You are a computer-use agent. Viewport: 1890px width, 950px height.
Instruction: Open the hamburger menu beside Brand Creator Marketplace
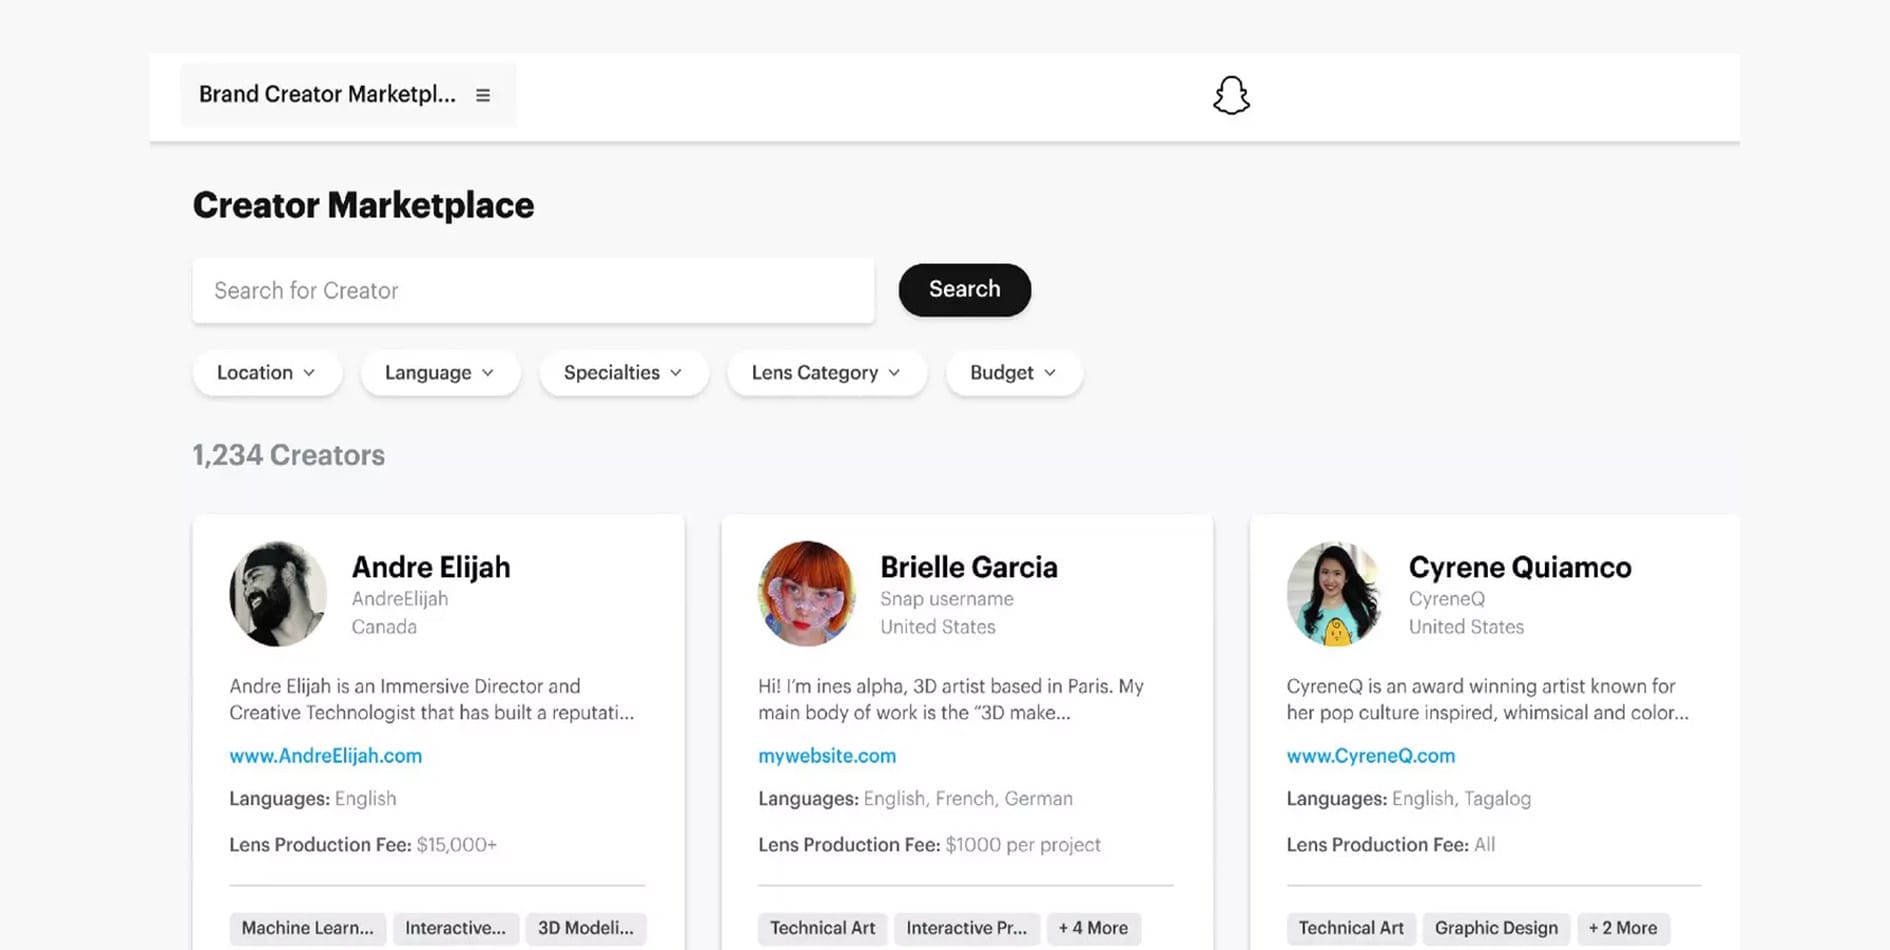483,95
